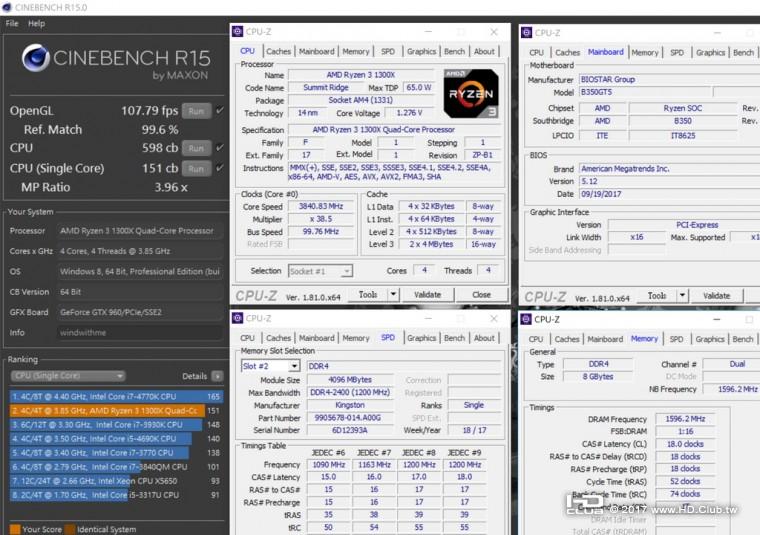
Task: Open About tab in CPU window
Action: pyautogui.click(x=484, y=51)
